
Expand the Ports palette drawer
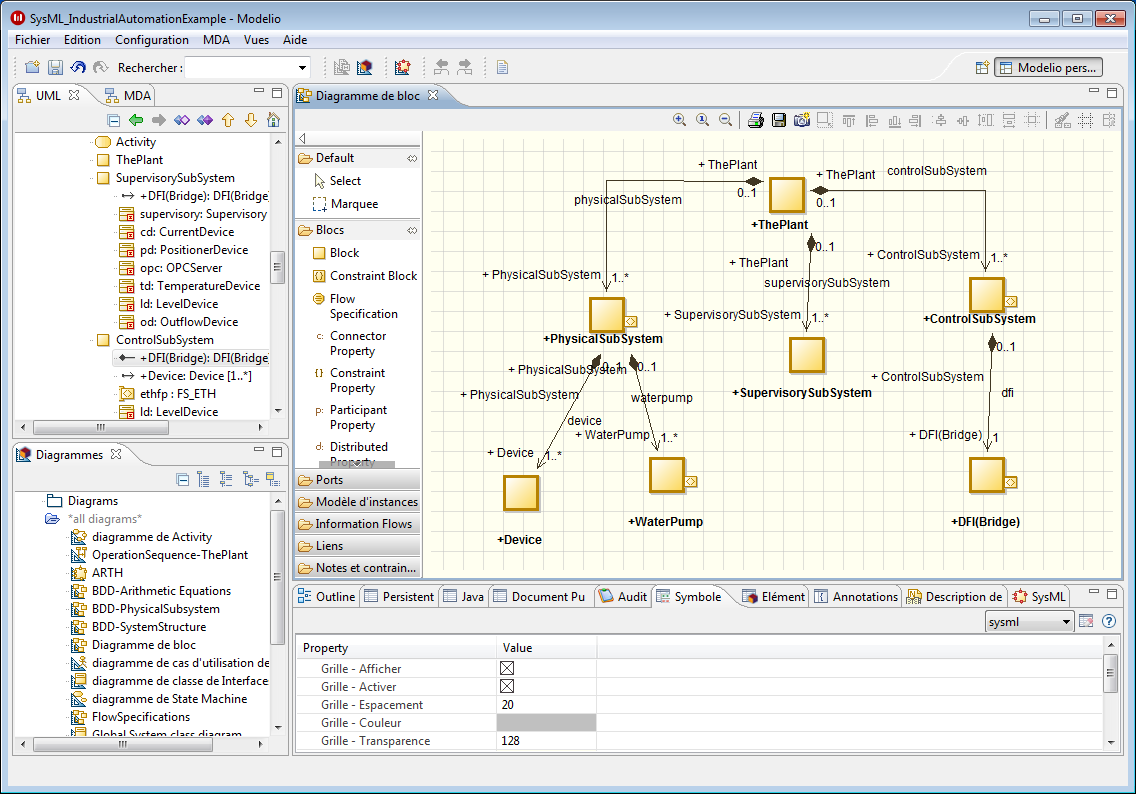(358, 480)
